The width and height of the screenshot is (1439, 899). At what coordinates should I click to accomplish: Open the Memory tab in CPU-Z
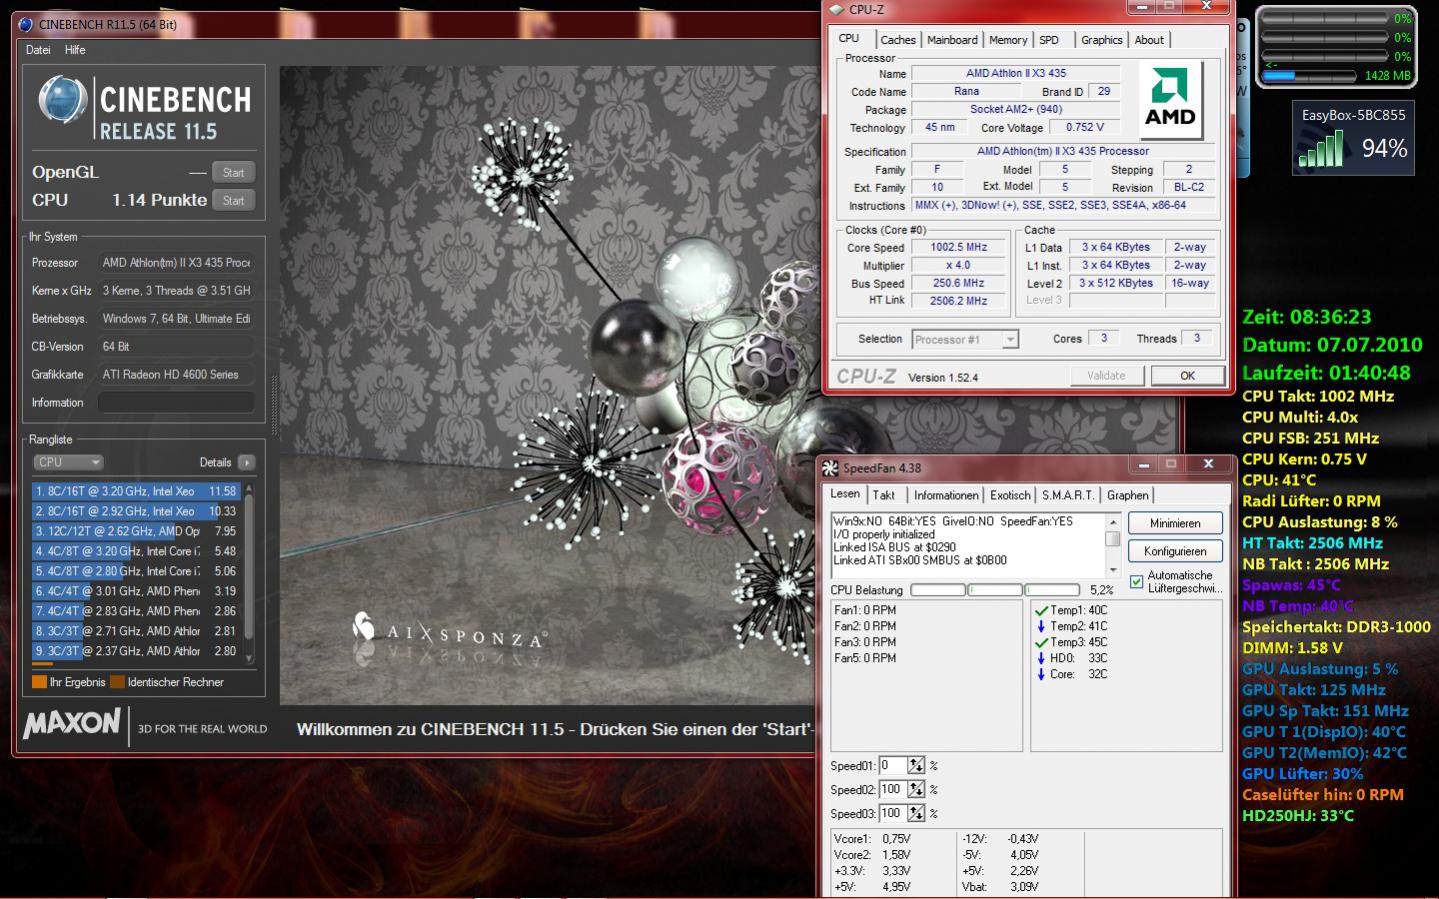pos(1008,40)
